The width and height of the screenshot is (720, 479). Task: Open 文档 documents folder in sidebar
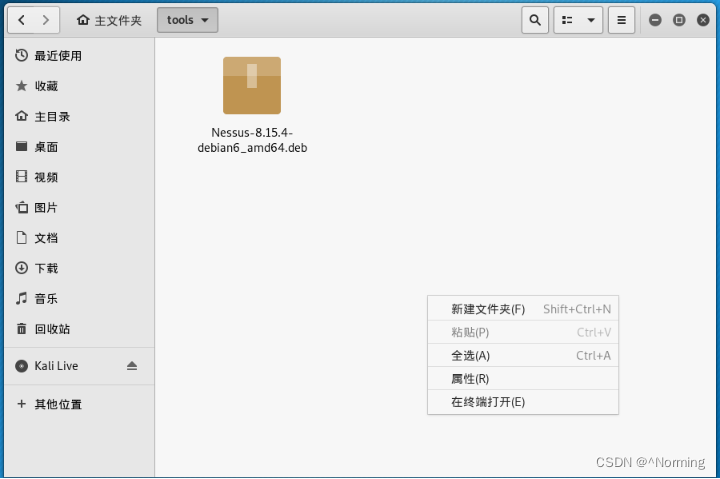coord(79,238)
